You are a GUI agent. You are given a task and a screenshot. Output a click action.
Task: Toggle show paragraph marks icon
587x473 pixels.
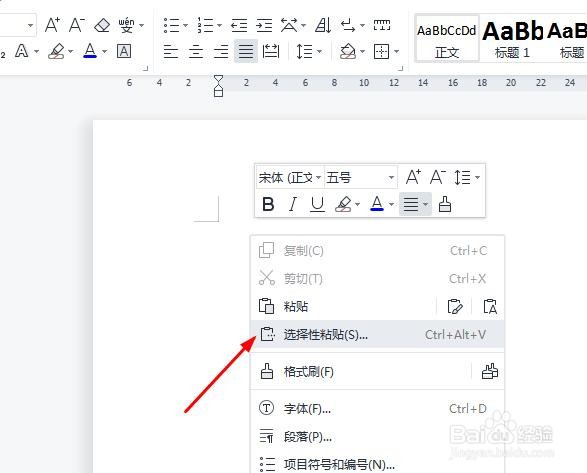[348, 25]
